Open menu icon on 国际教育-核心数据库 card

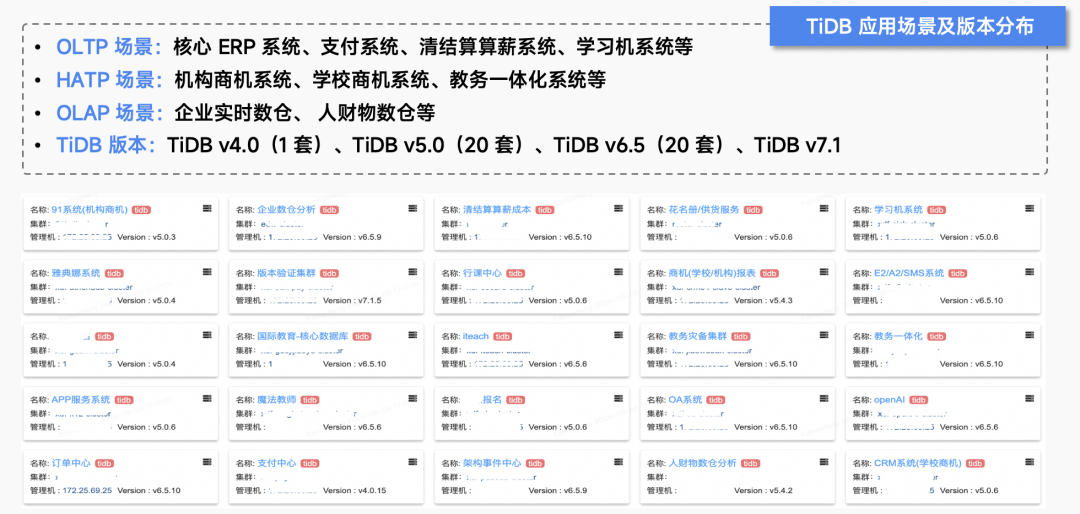[412, 335]
